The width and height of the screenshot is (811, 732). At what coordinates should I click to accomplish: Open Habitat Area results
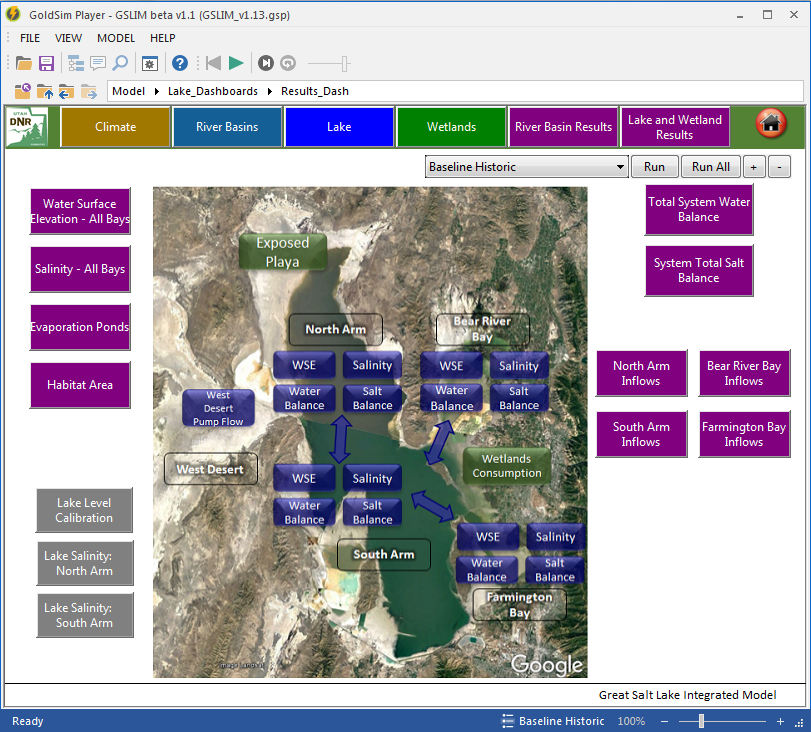click(x=80, y=385)
